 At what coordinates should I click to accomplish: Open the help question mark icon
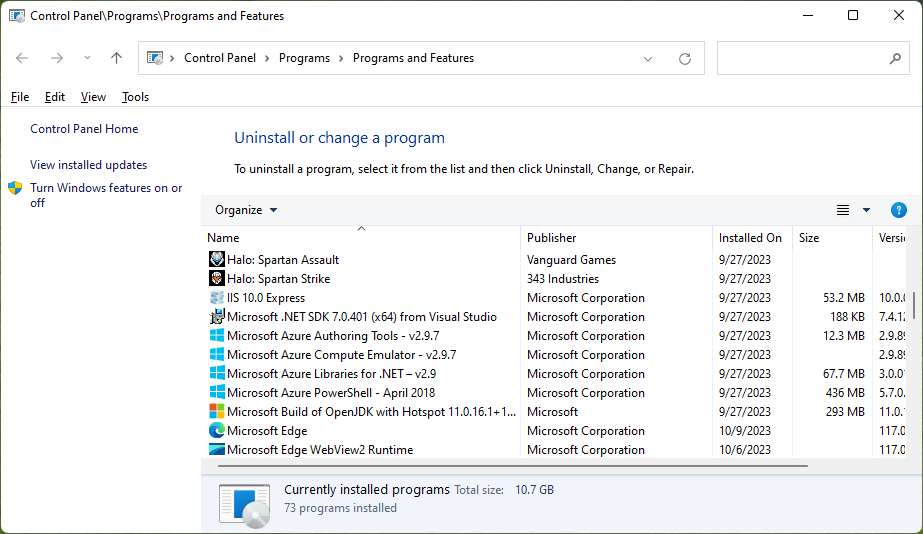tap(898, 210)
